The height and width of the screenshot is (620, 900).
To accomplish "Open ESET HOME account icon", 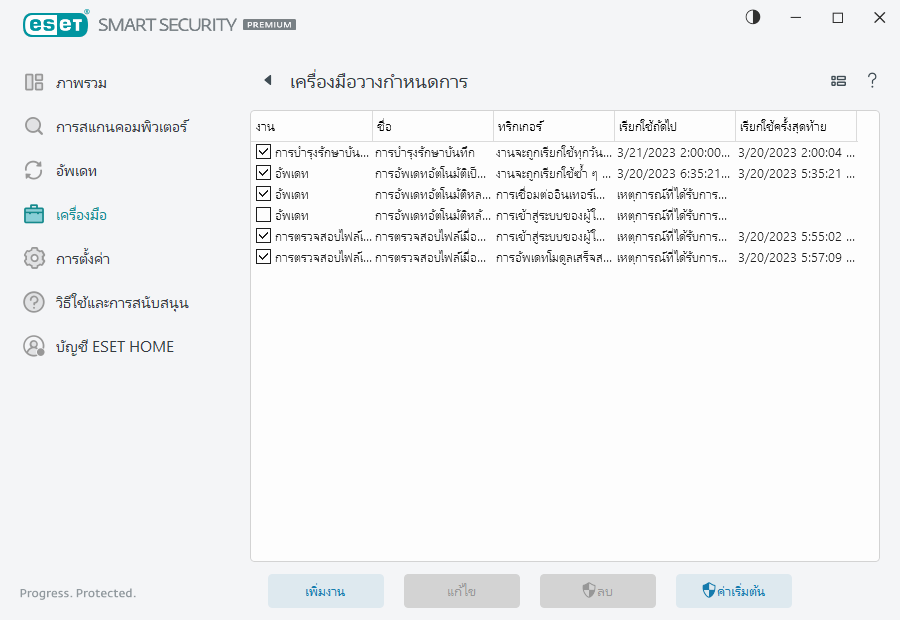I will (x=34, y=347).
